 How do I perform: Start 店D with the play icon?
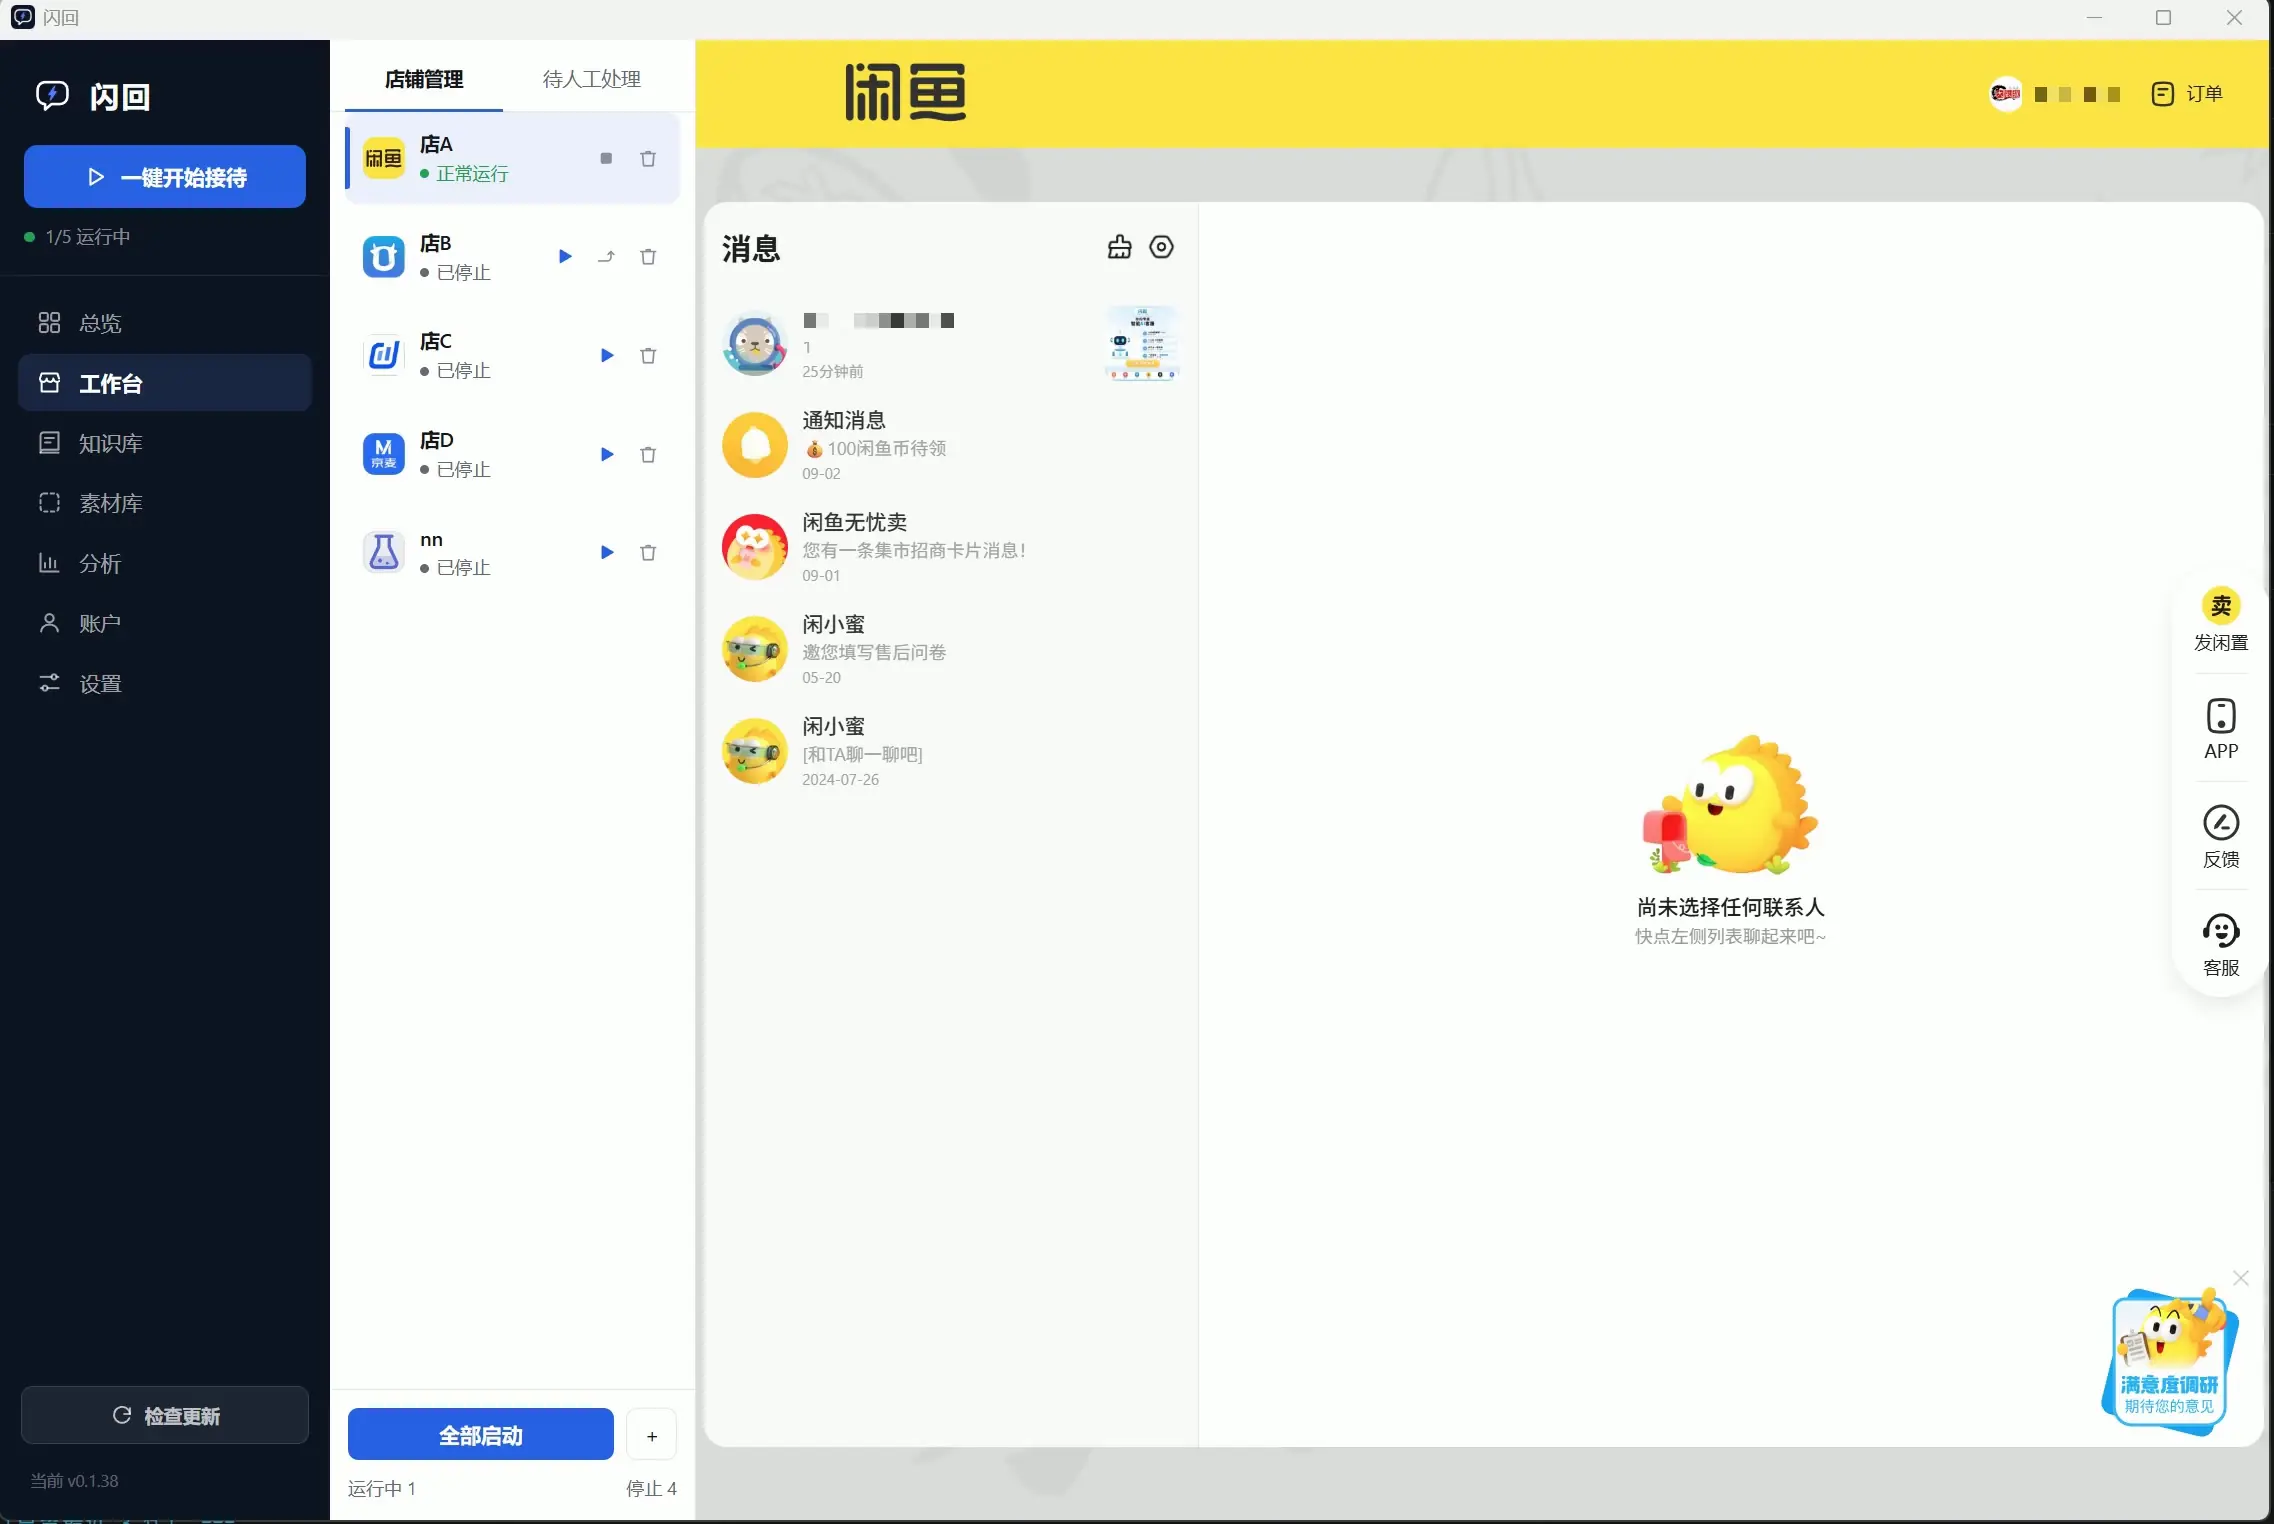click(606, 454)
